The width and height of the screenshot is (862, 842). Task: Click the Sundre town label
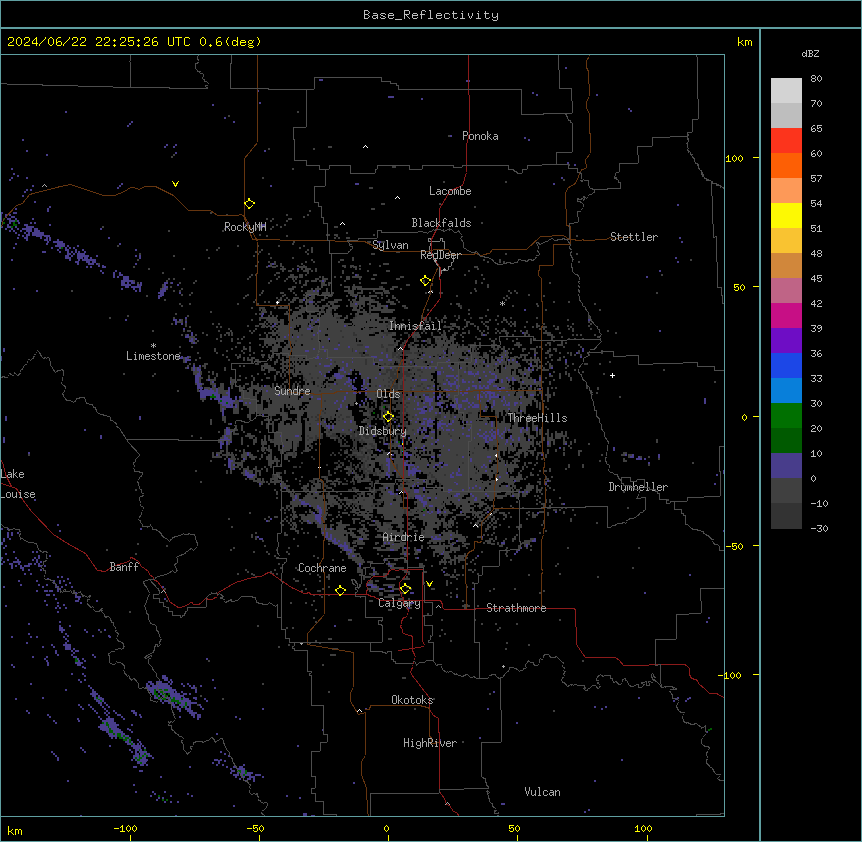coord(292,391)
